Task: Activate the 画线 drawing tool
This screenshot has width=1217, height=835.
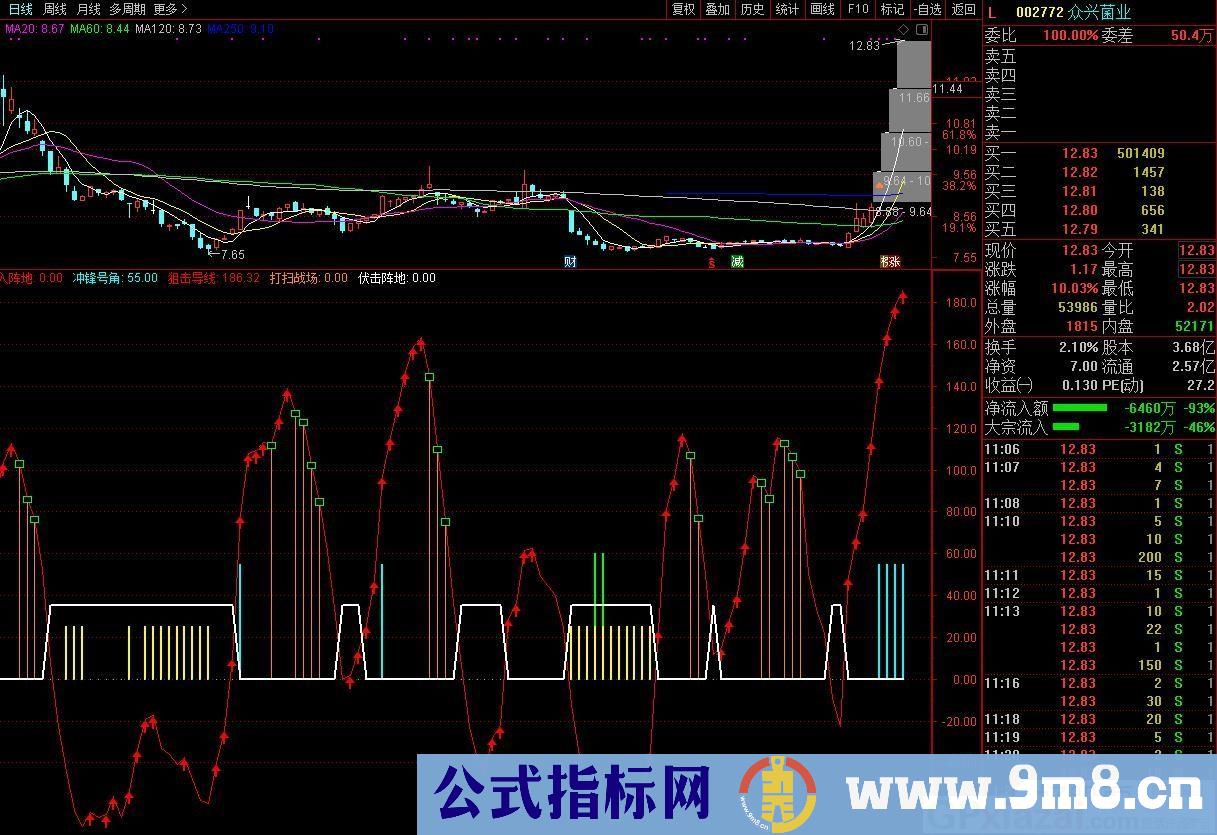Action: tap(822, 9)
